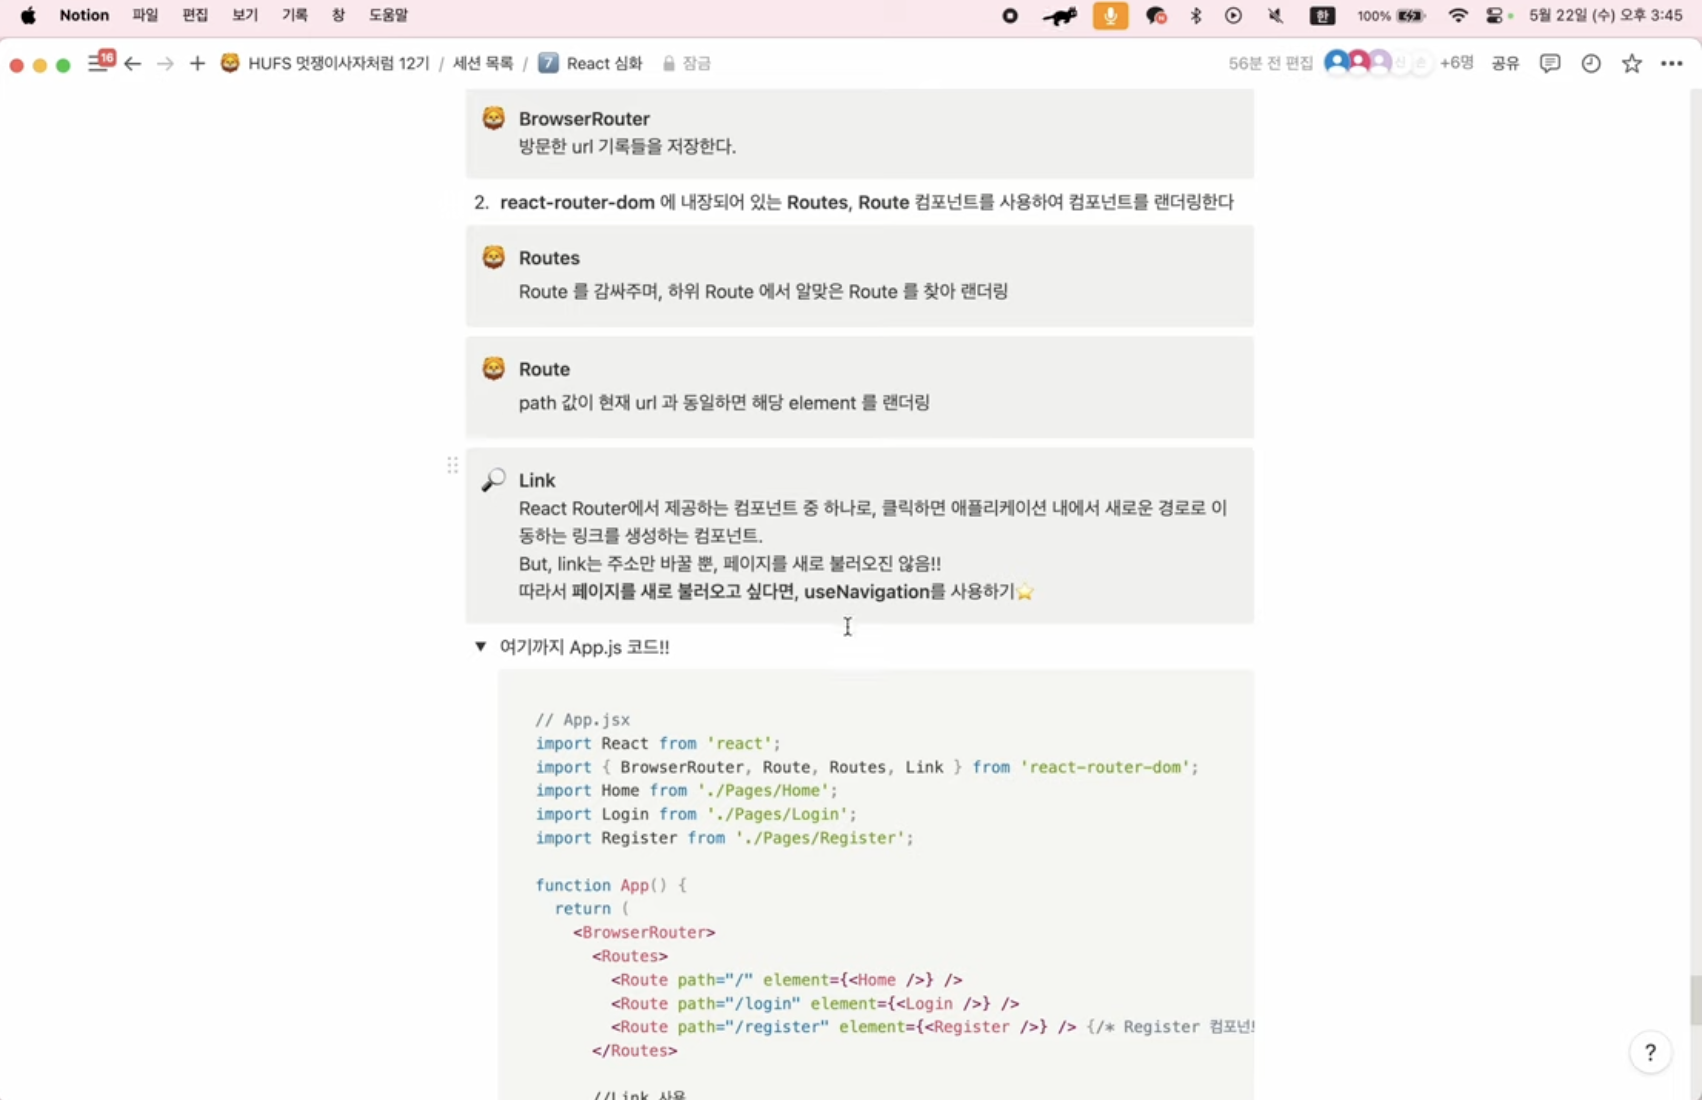This screenshot has width=1702, height=1100.
Task: Show the +6명 additional viewers
Action: click(x=1457, y=62)
